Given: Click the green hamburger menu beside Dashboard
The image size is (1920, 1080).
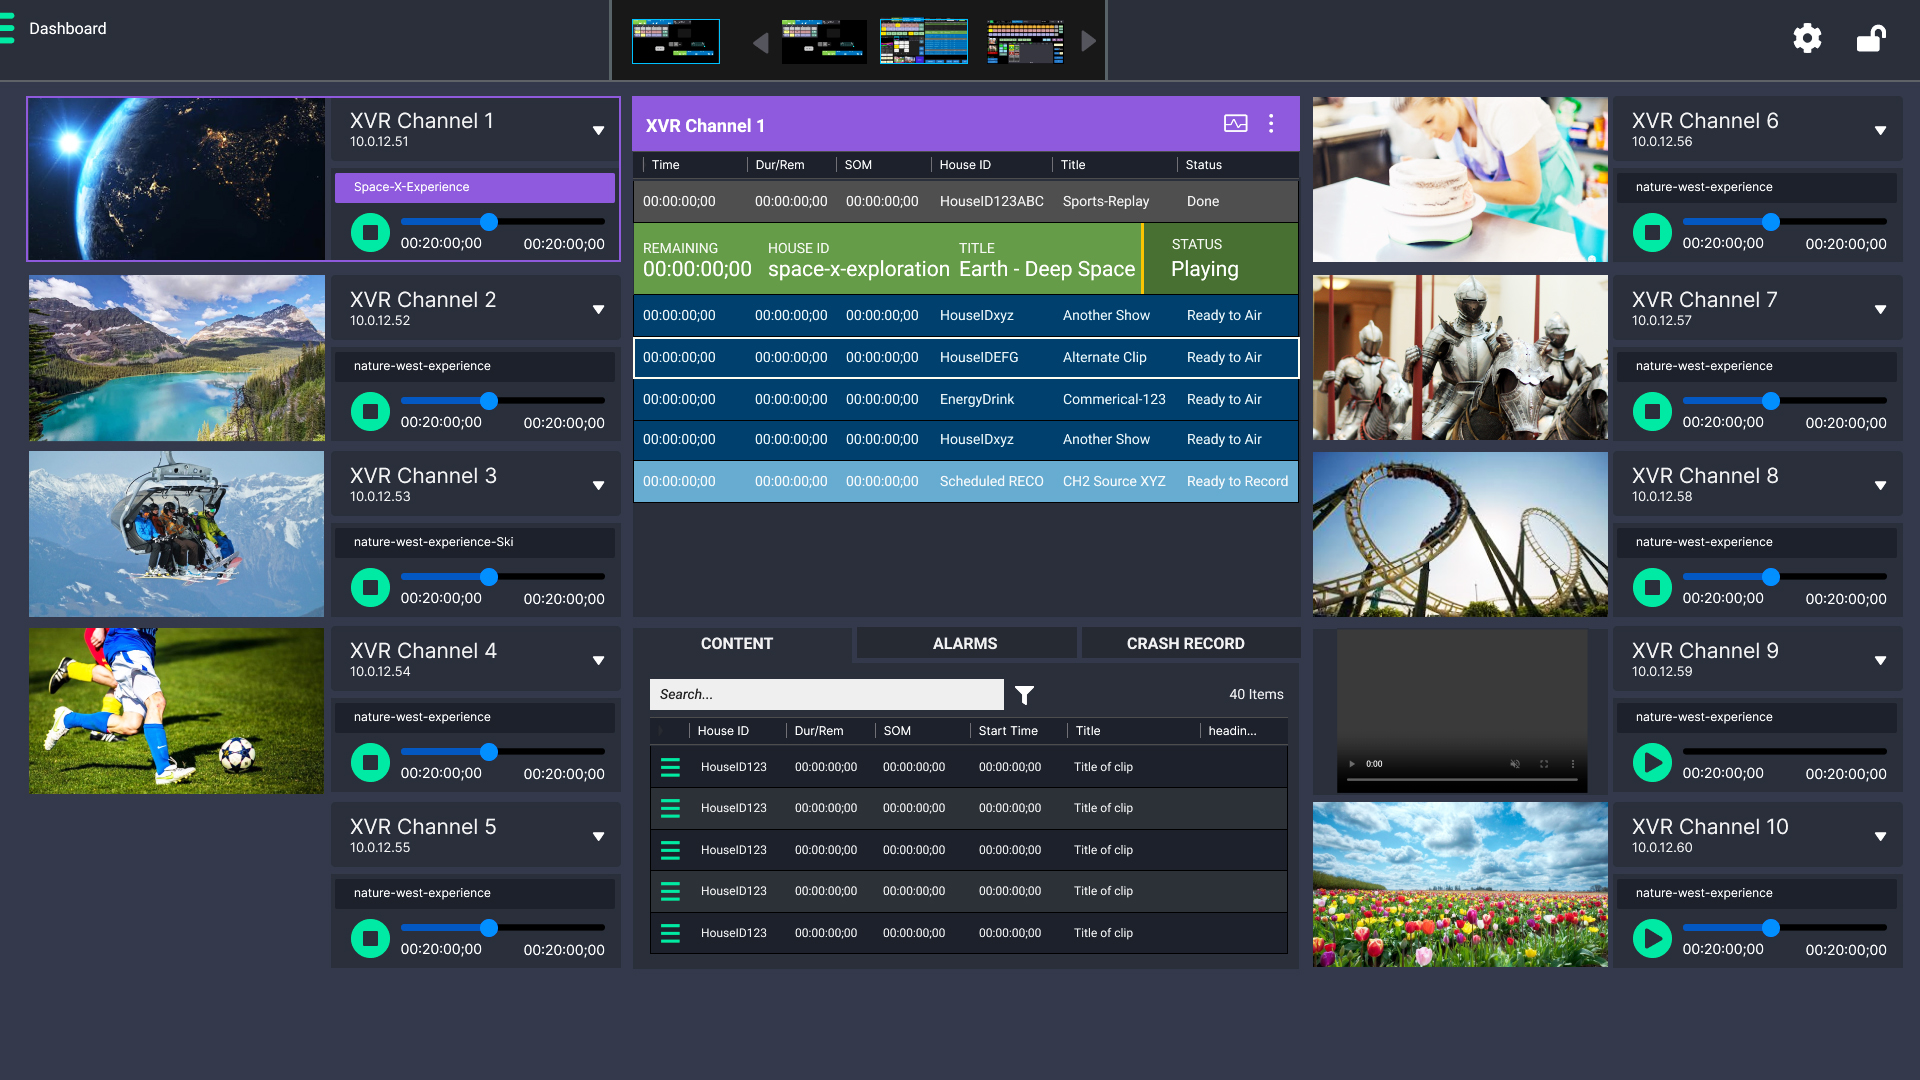Looking at the screenshot, I should click(10, 28).
